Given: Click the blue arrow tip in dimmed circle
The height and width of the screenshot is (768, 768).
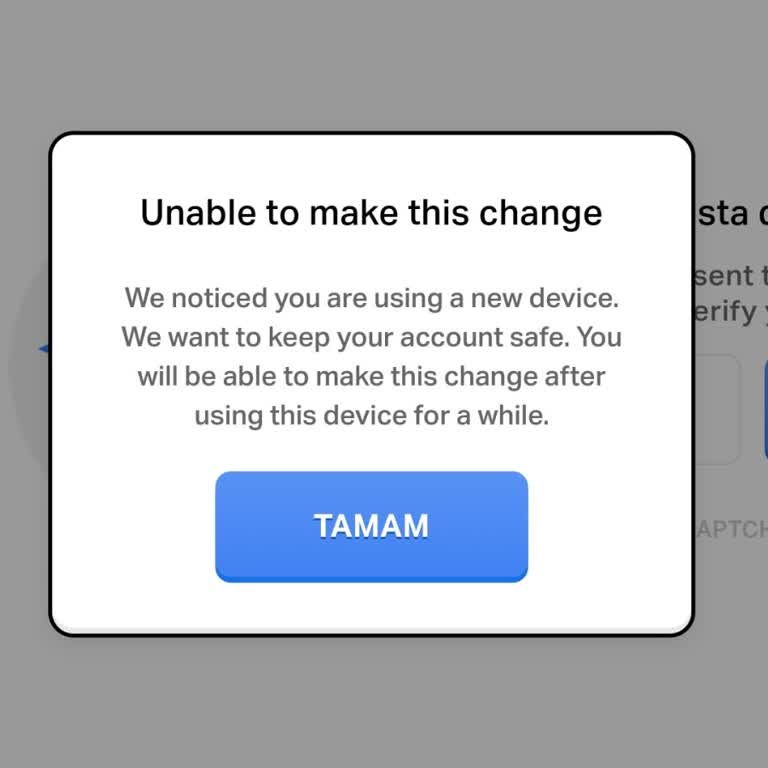Looking at the screenshot, I should [42, 349].
